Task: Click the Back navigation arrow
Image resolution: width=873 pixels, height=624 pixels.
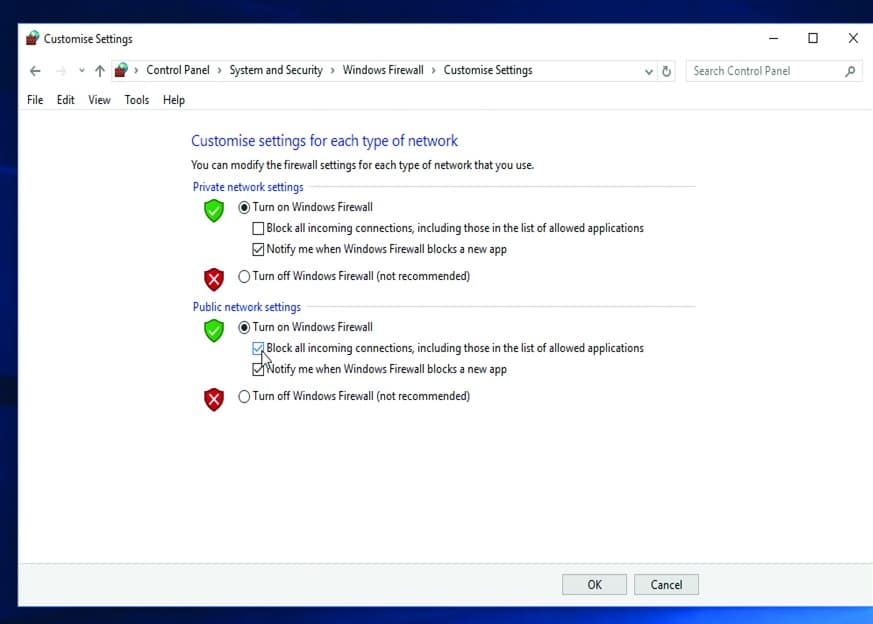Action: [x=35, y=71]
